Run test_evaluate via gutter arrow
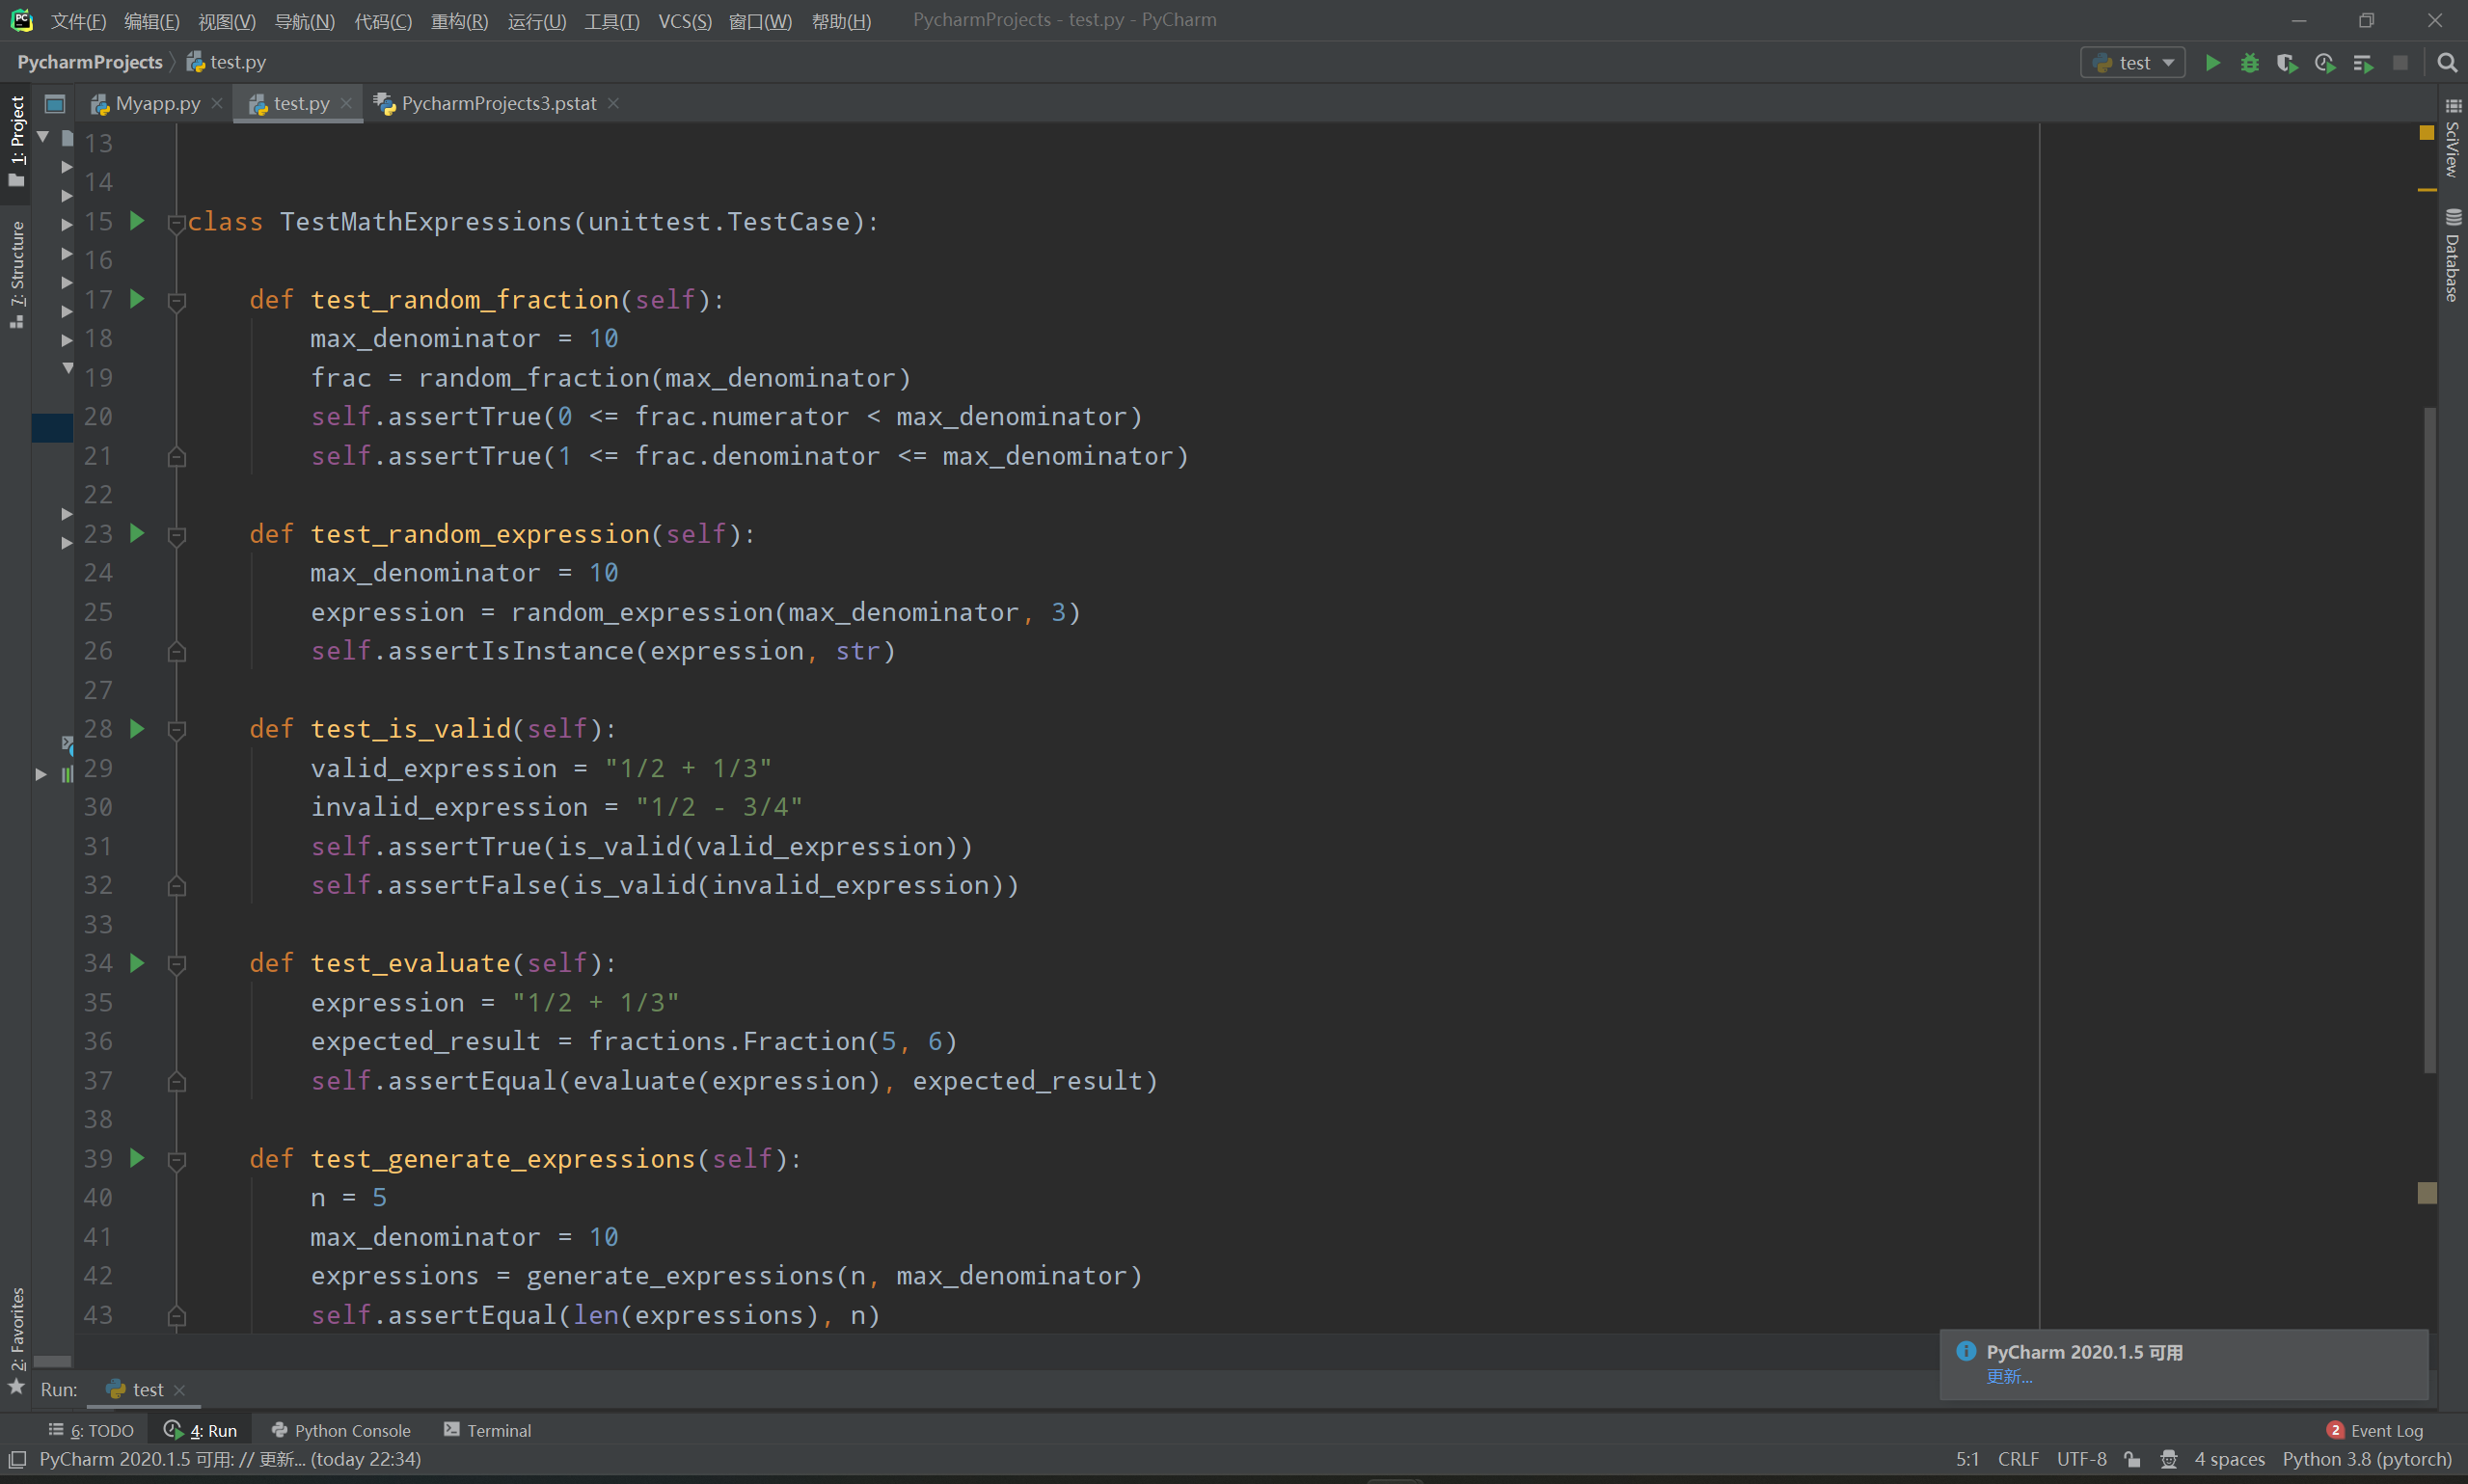 click(x=138, y=962)
